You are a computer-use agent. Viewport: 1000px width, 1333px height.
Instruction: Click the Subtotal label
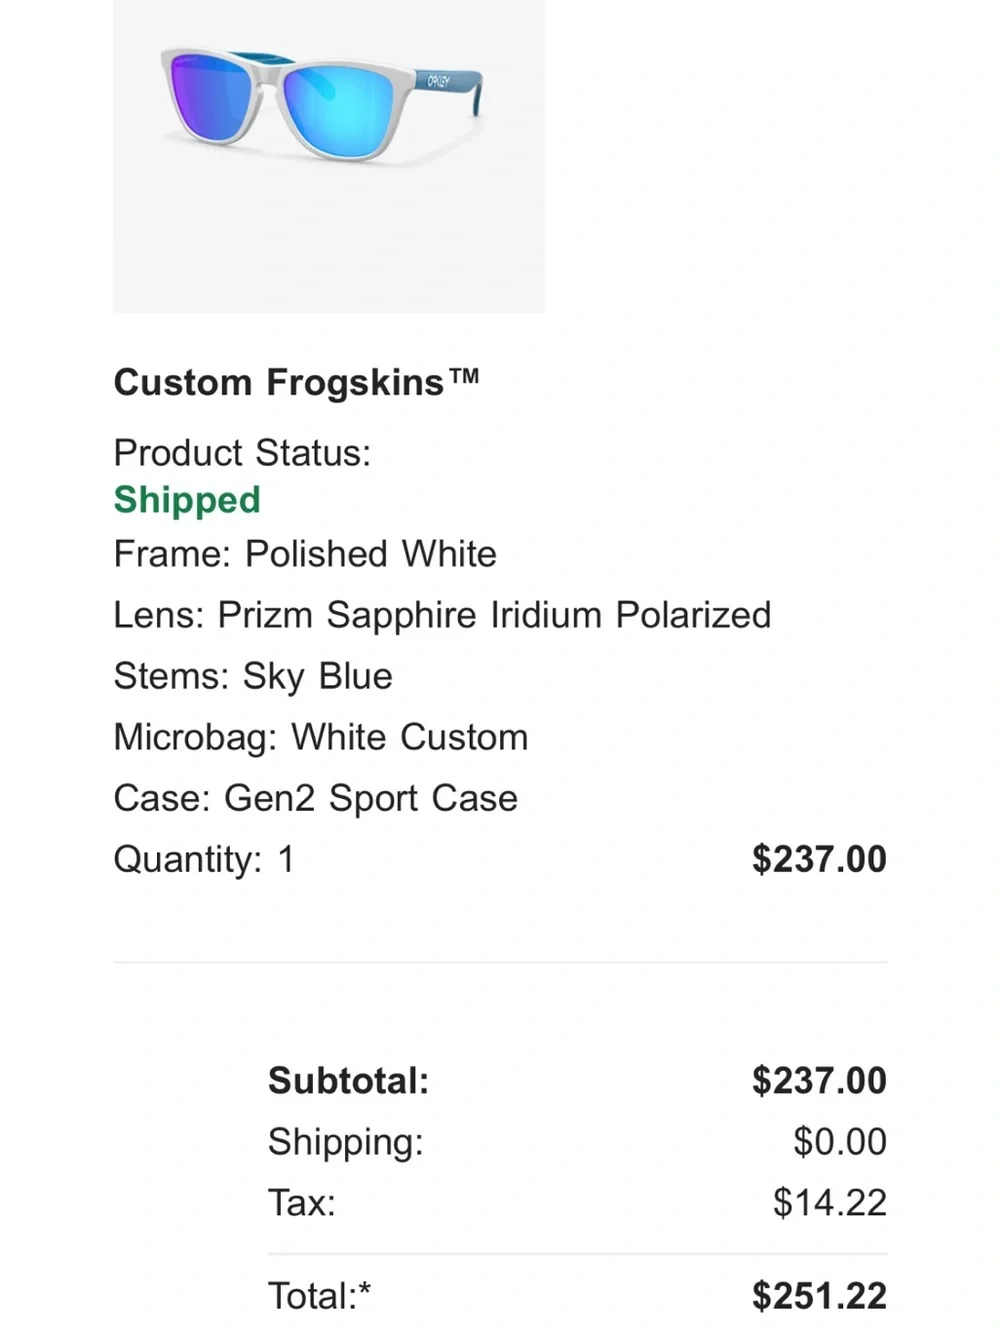[348, 1080]
